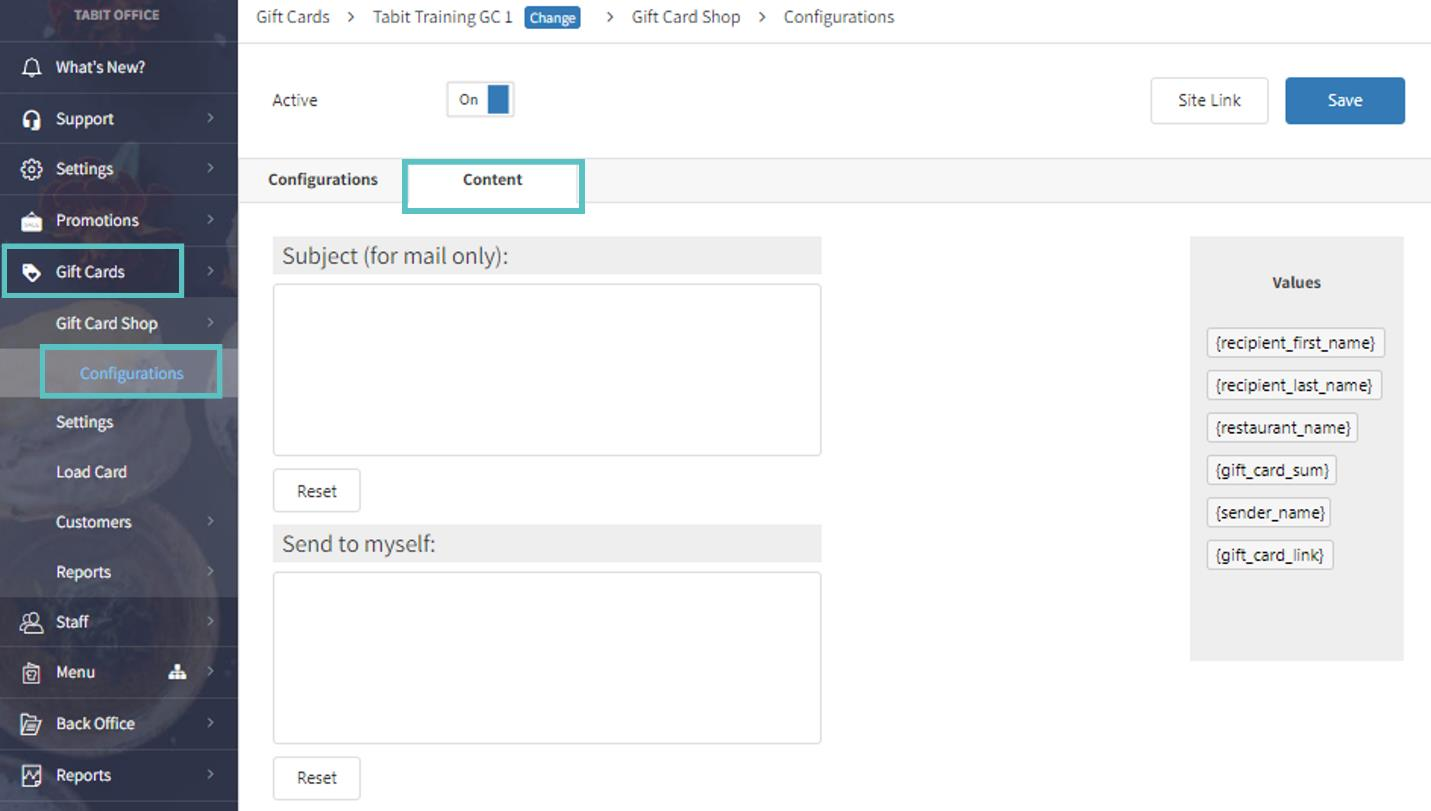Click the Promotions icon in sidebar
The image size is (1431, 811).
click(x=32, y=221)
